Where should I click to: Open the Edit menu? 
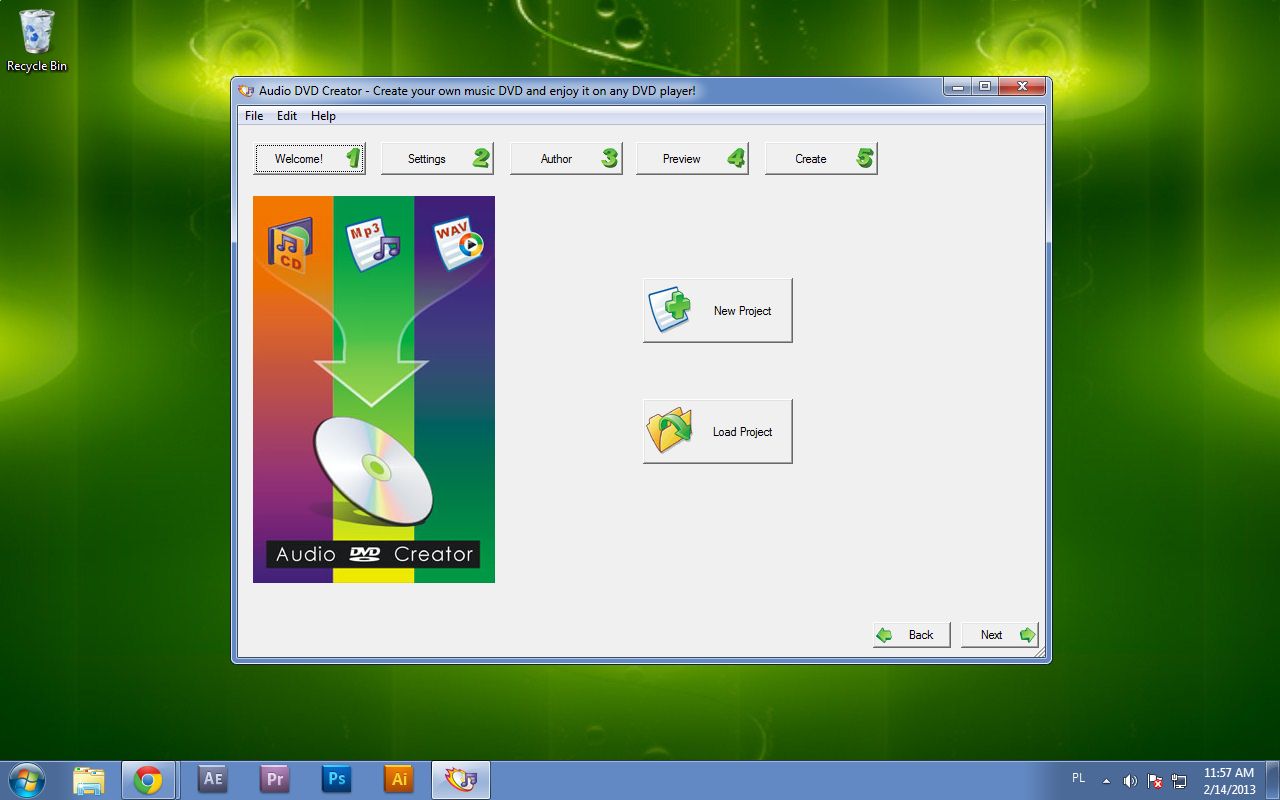pos(287,116)
